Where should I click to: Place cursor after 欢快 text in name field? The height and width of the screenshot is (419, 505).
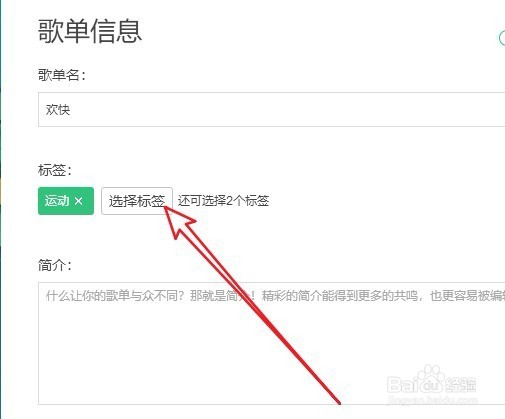[71, 110]
